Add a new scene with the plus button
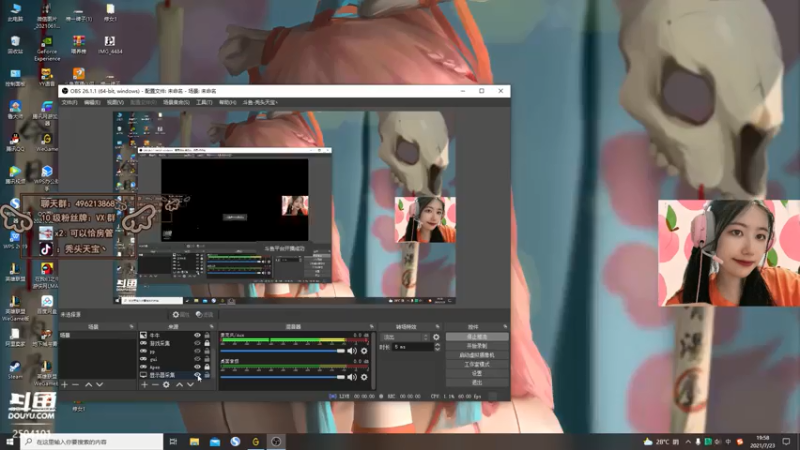 click(65, 384)
